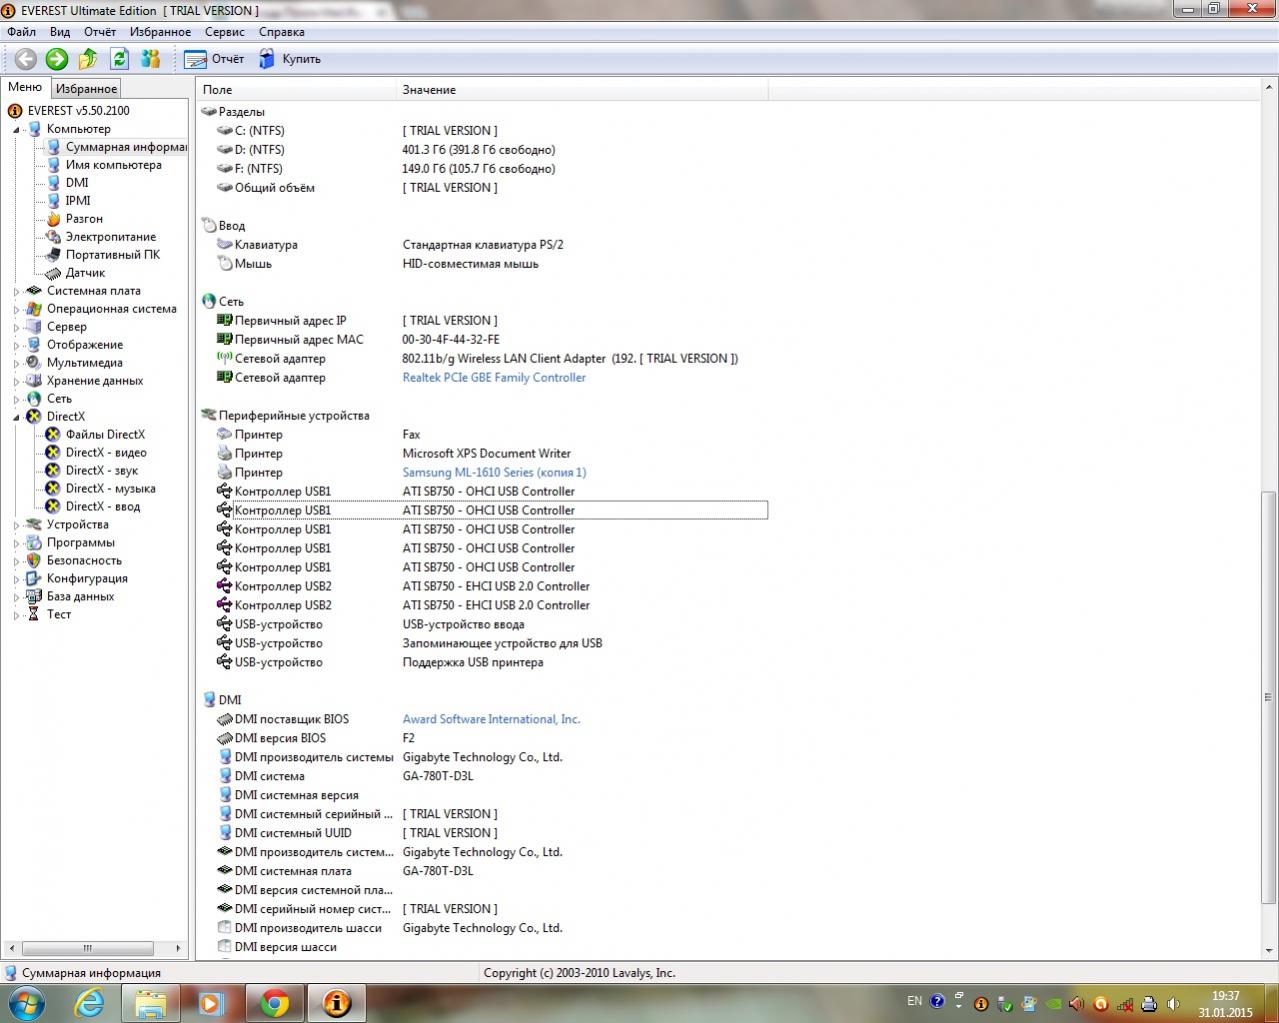Click the scroll down arrow of main list
This screenshot has height=1023, width=1279.
point(1270,951)
